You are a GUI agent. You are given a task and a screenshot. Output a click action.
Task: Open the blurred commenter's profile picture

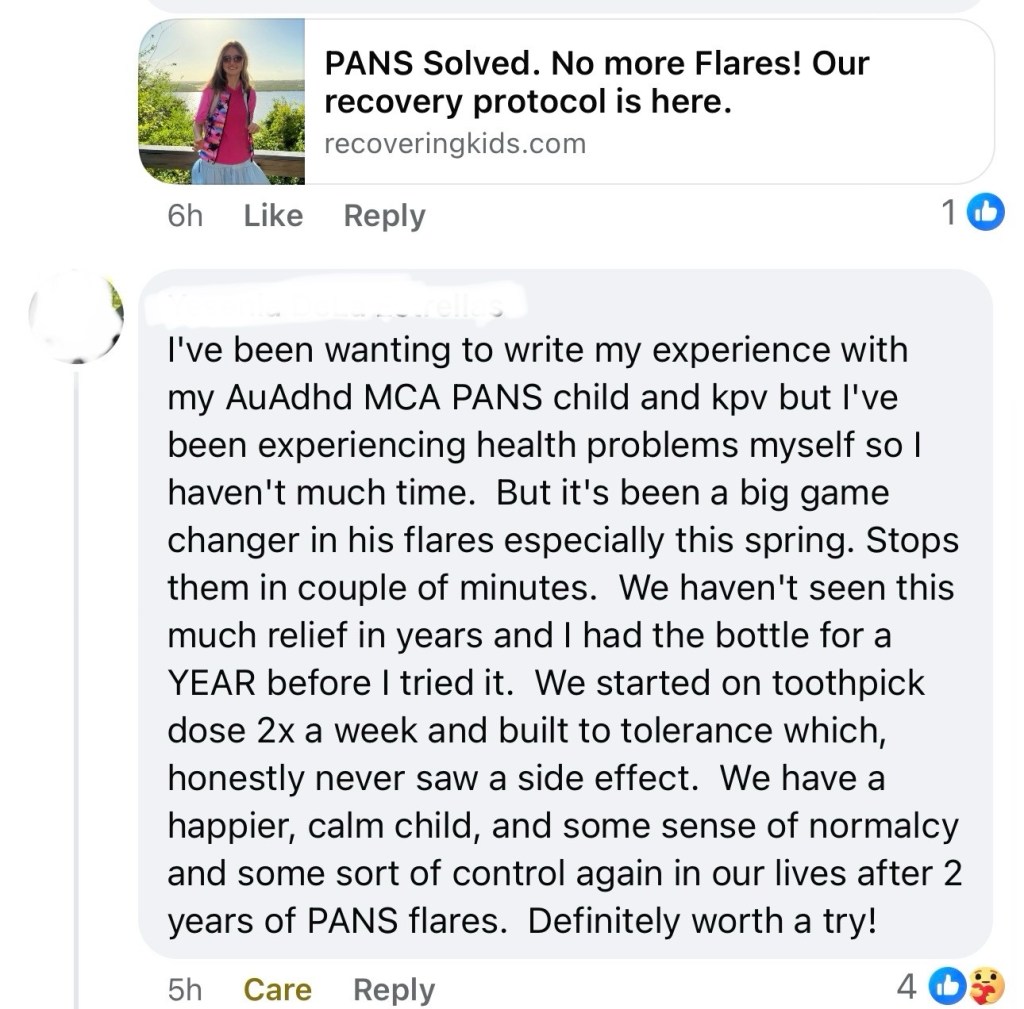click(x=76, y=315)
